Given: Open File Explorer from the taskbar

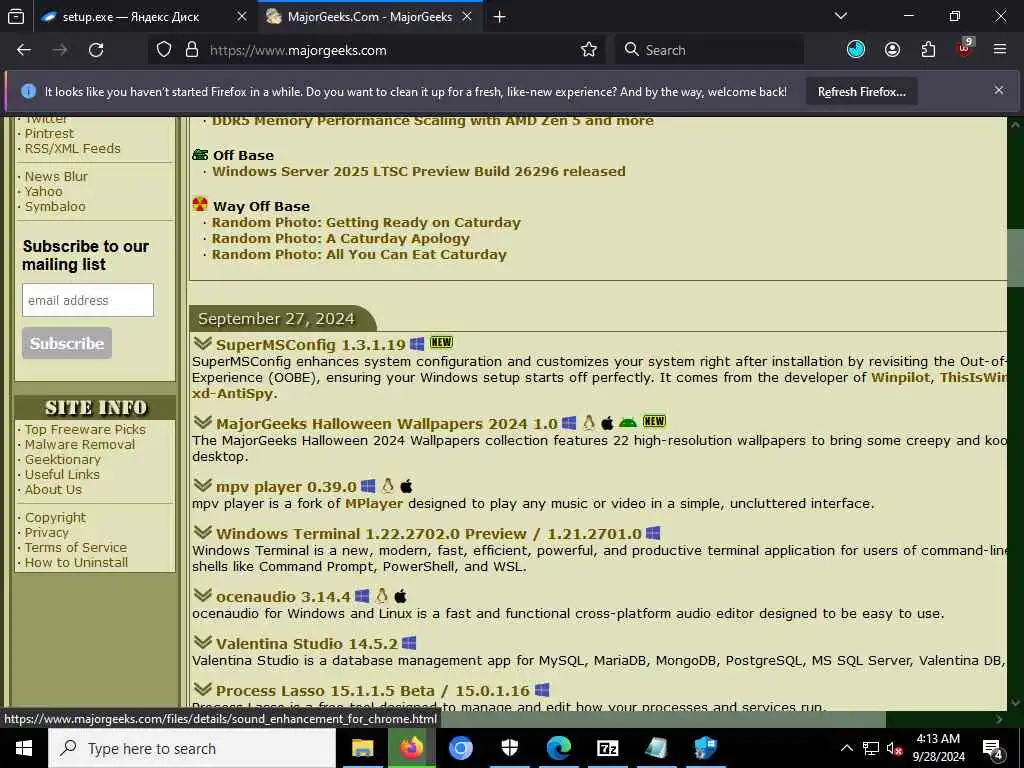Looking at the screenshot, I should [362, 748].
